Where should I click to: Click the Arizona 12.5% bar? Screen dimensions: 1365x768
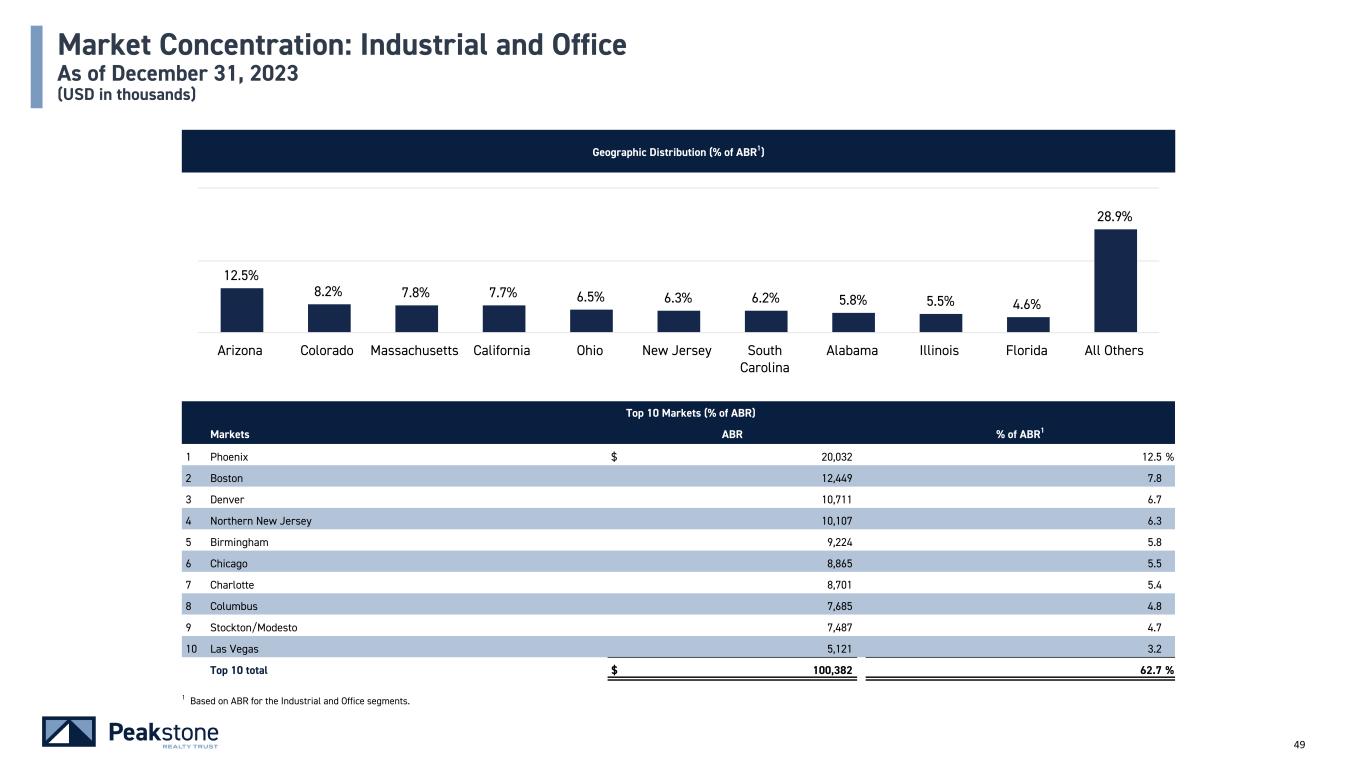[x=241, y=310]
